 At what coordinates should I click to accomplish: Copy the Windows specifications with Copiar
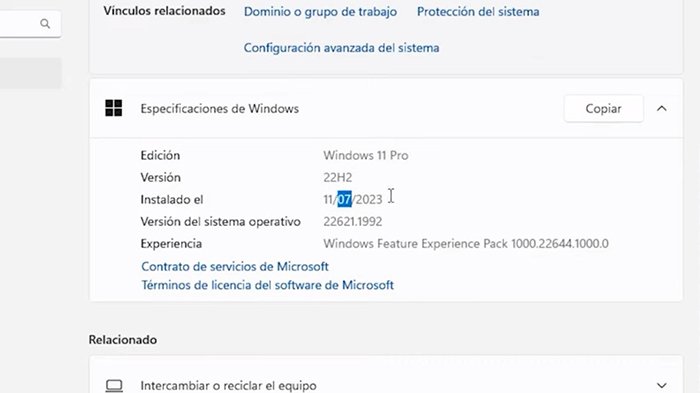tap(604, 109)
